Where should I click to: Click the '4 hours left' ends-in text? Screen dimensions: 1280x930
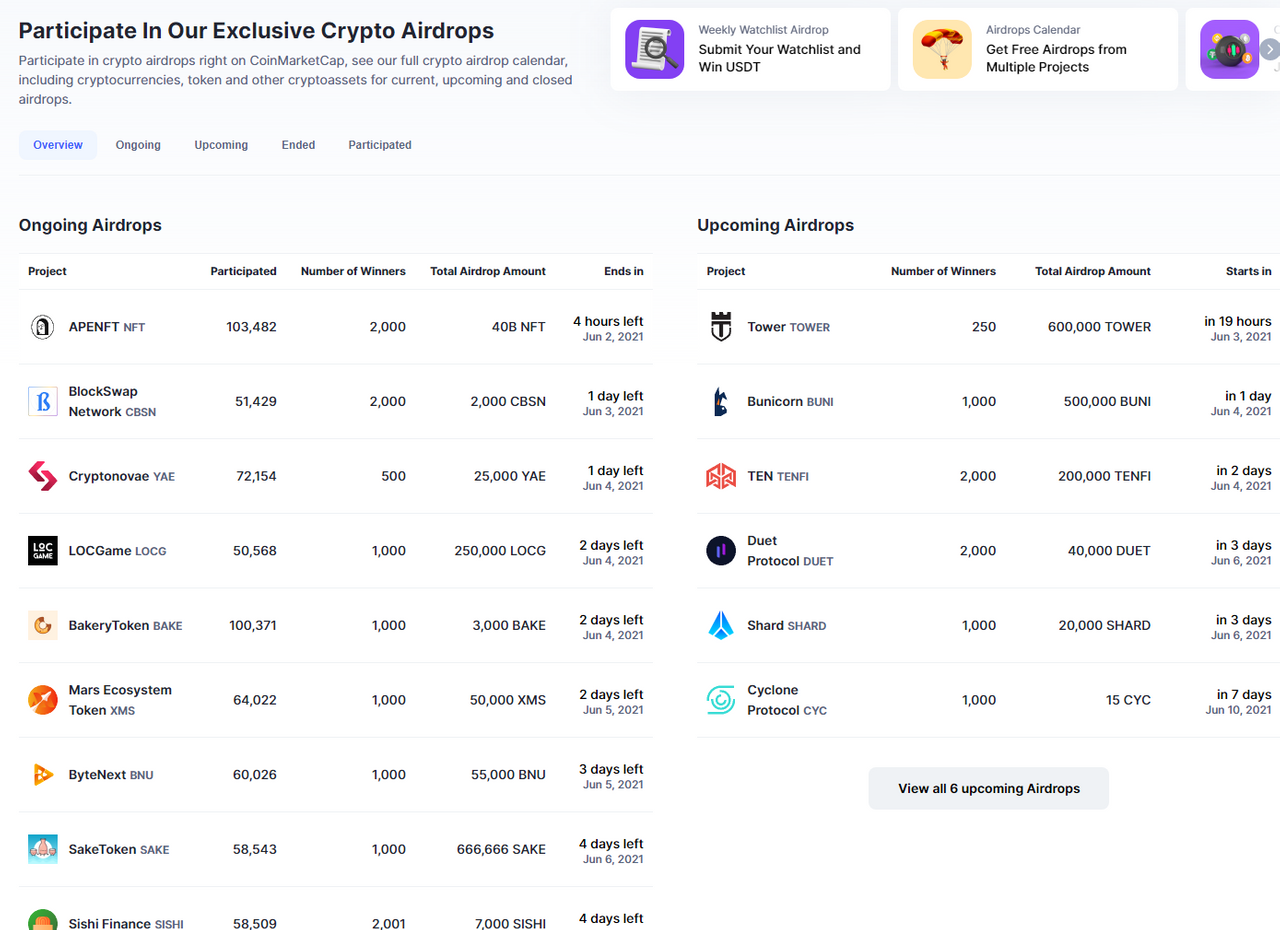tap(608, 321)
